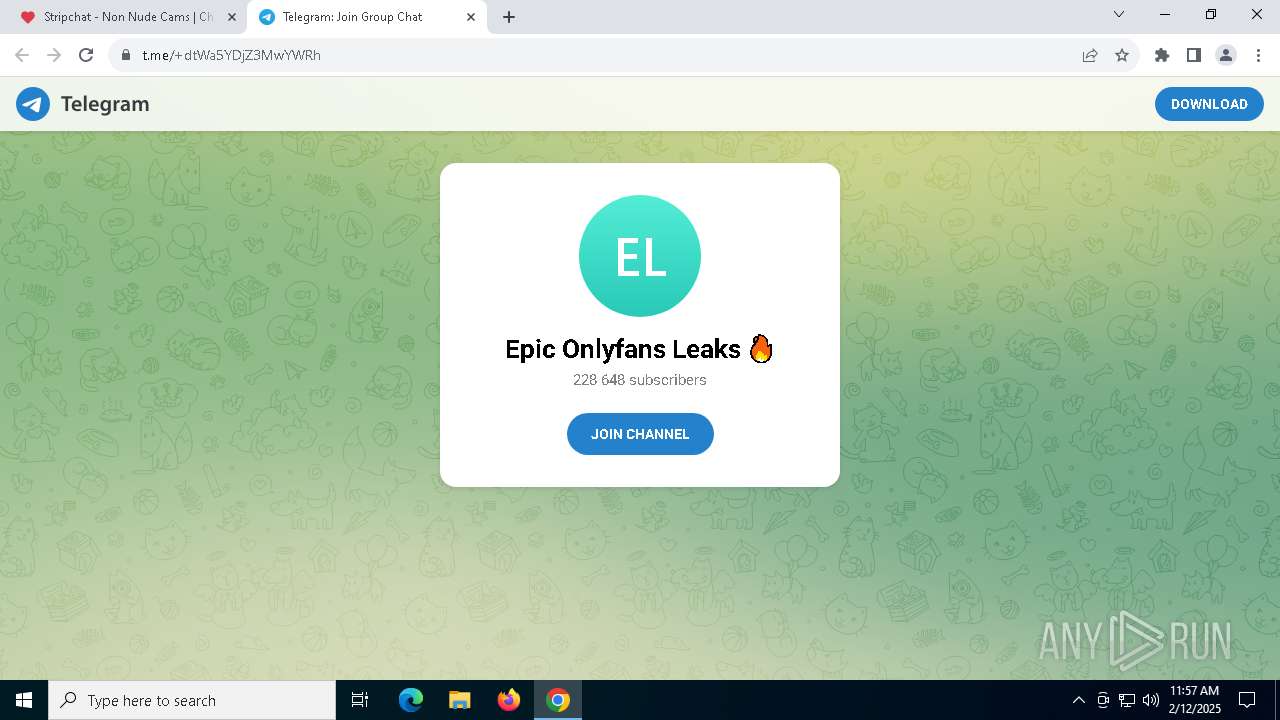Click the 228 648 subscribers text
The image size is (1280, 720).
pyautogui.click(x=640, y=380)
